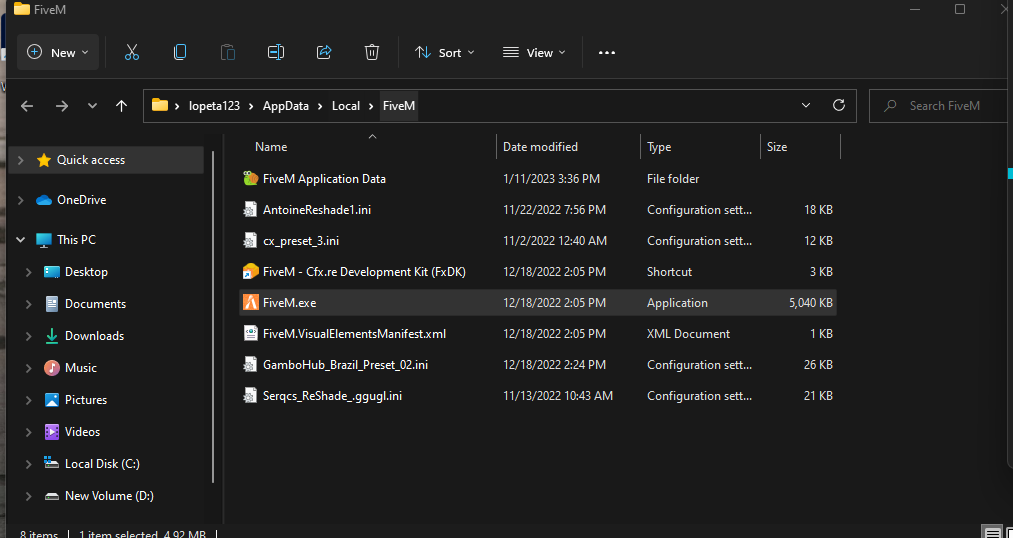Open the View dropdown menu

coord(534,52)
